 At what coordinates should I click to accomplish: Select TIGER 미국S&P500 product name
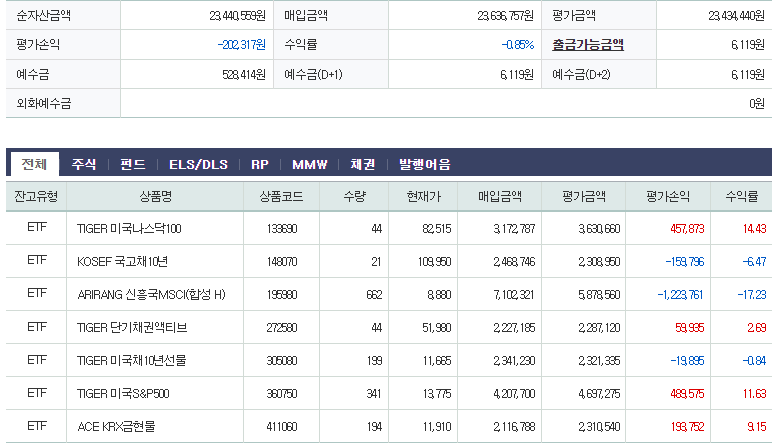coord(123,394)
